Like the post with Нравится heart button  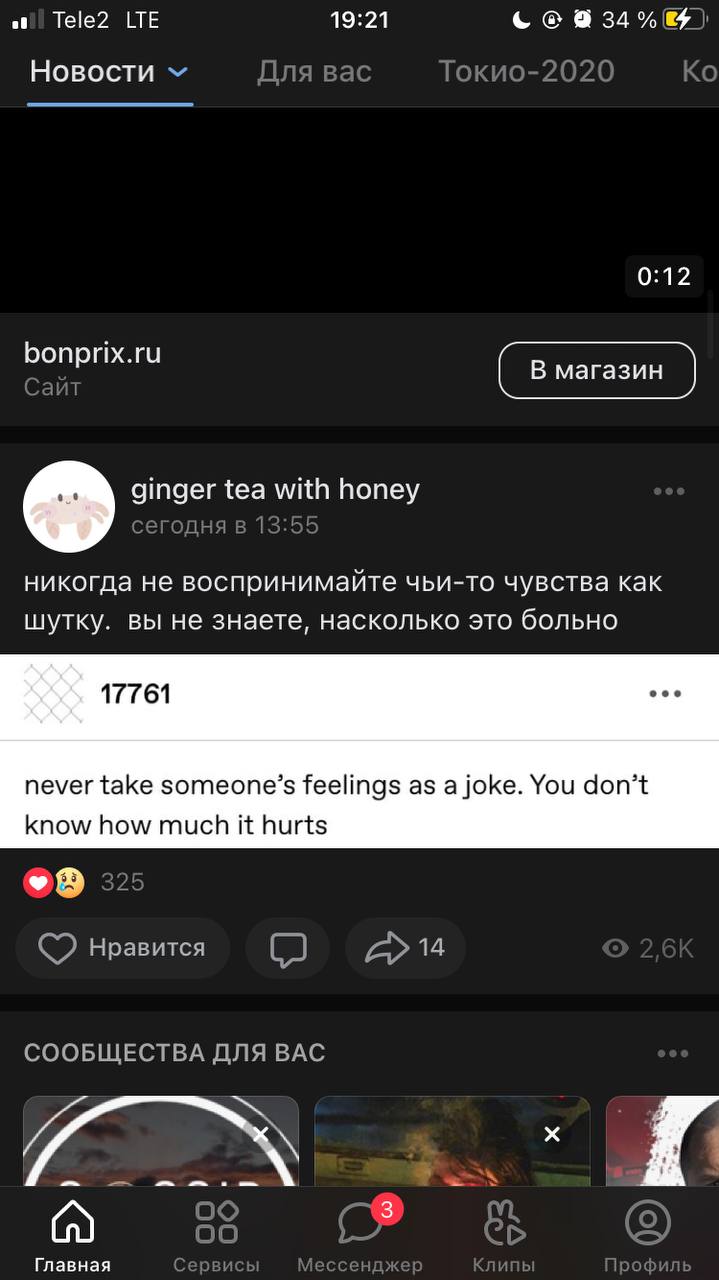tap(122, 948)
